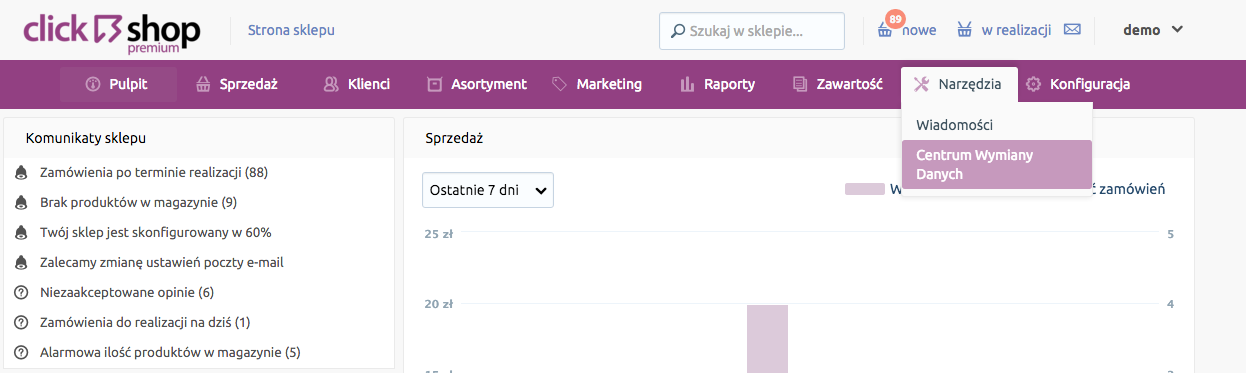Image resolution: width=1246 pixels, height=373 pixels.
Task: Click the basket icon for orders w realizacji
Action: pos(965,30)
